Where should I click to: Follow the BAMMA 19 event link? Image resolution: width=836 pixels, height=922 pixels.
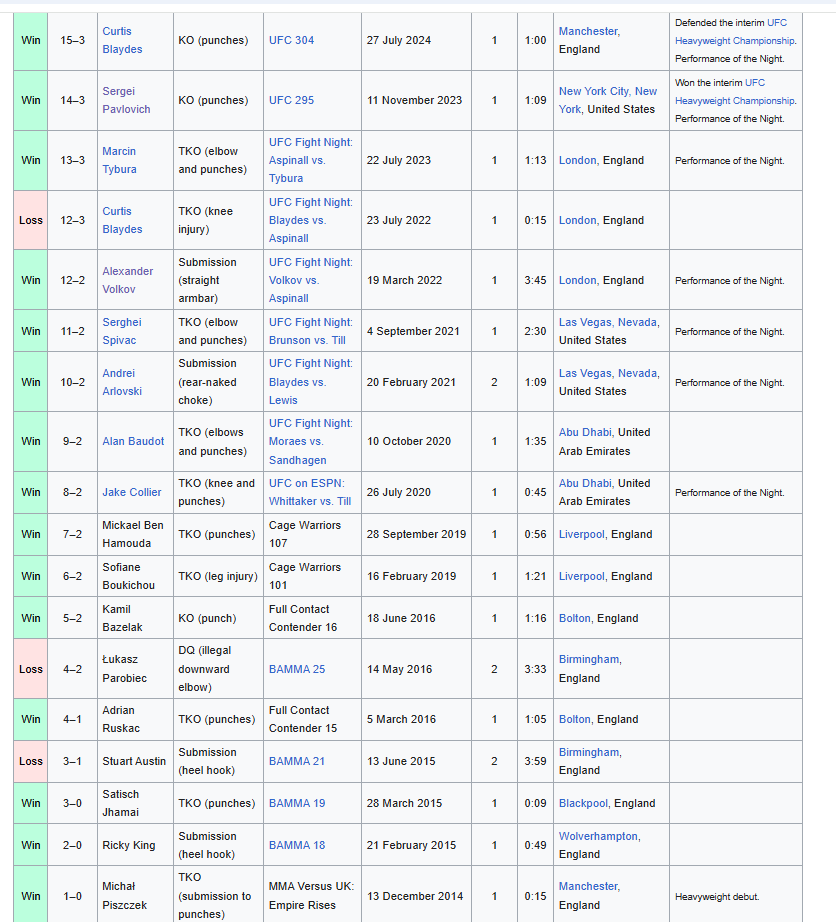click(x=297, y=803)
